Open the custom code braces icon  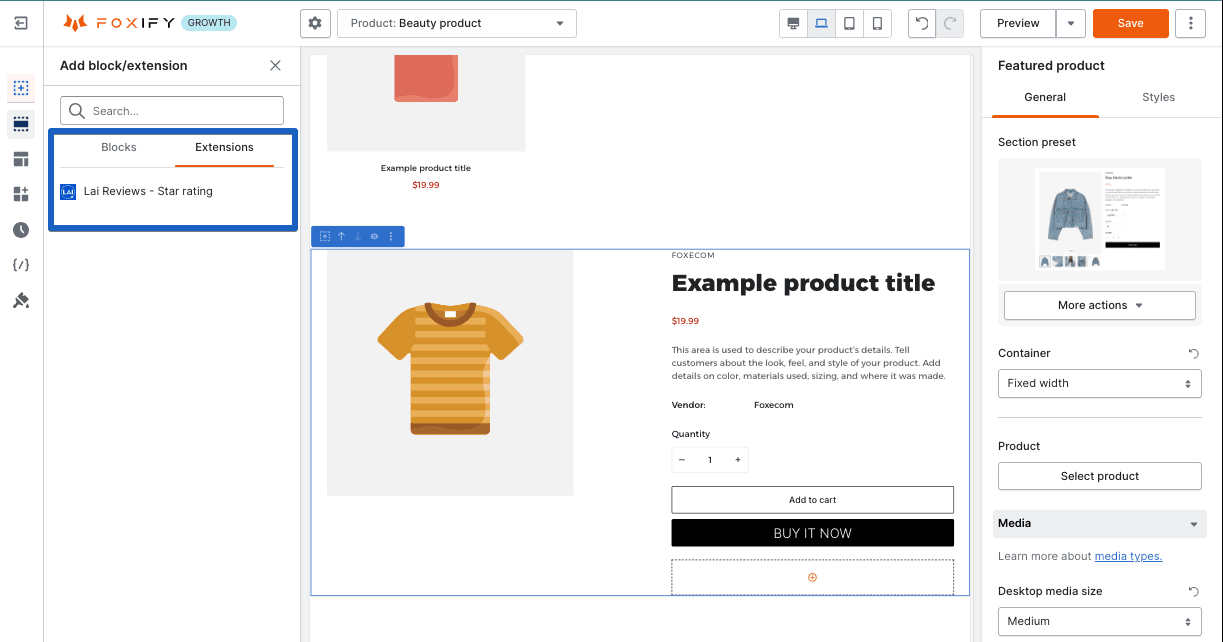point(21,265)
